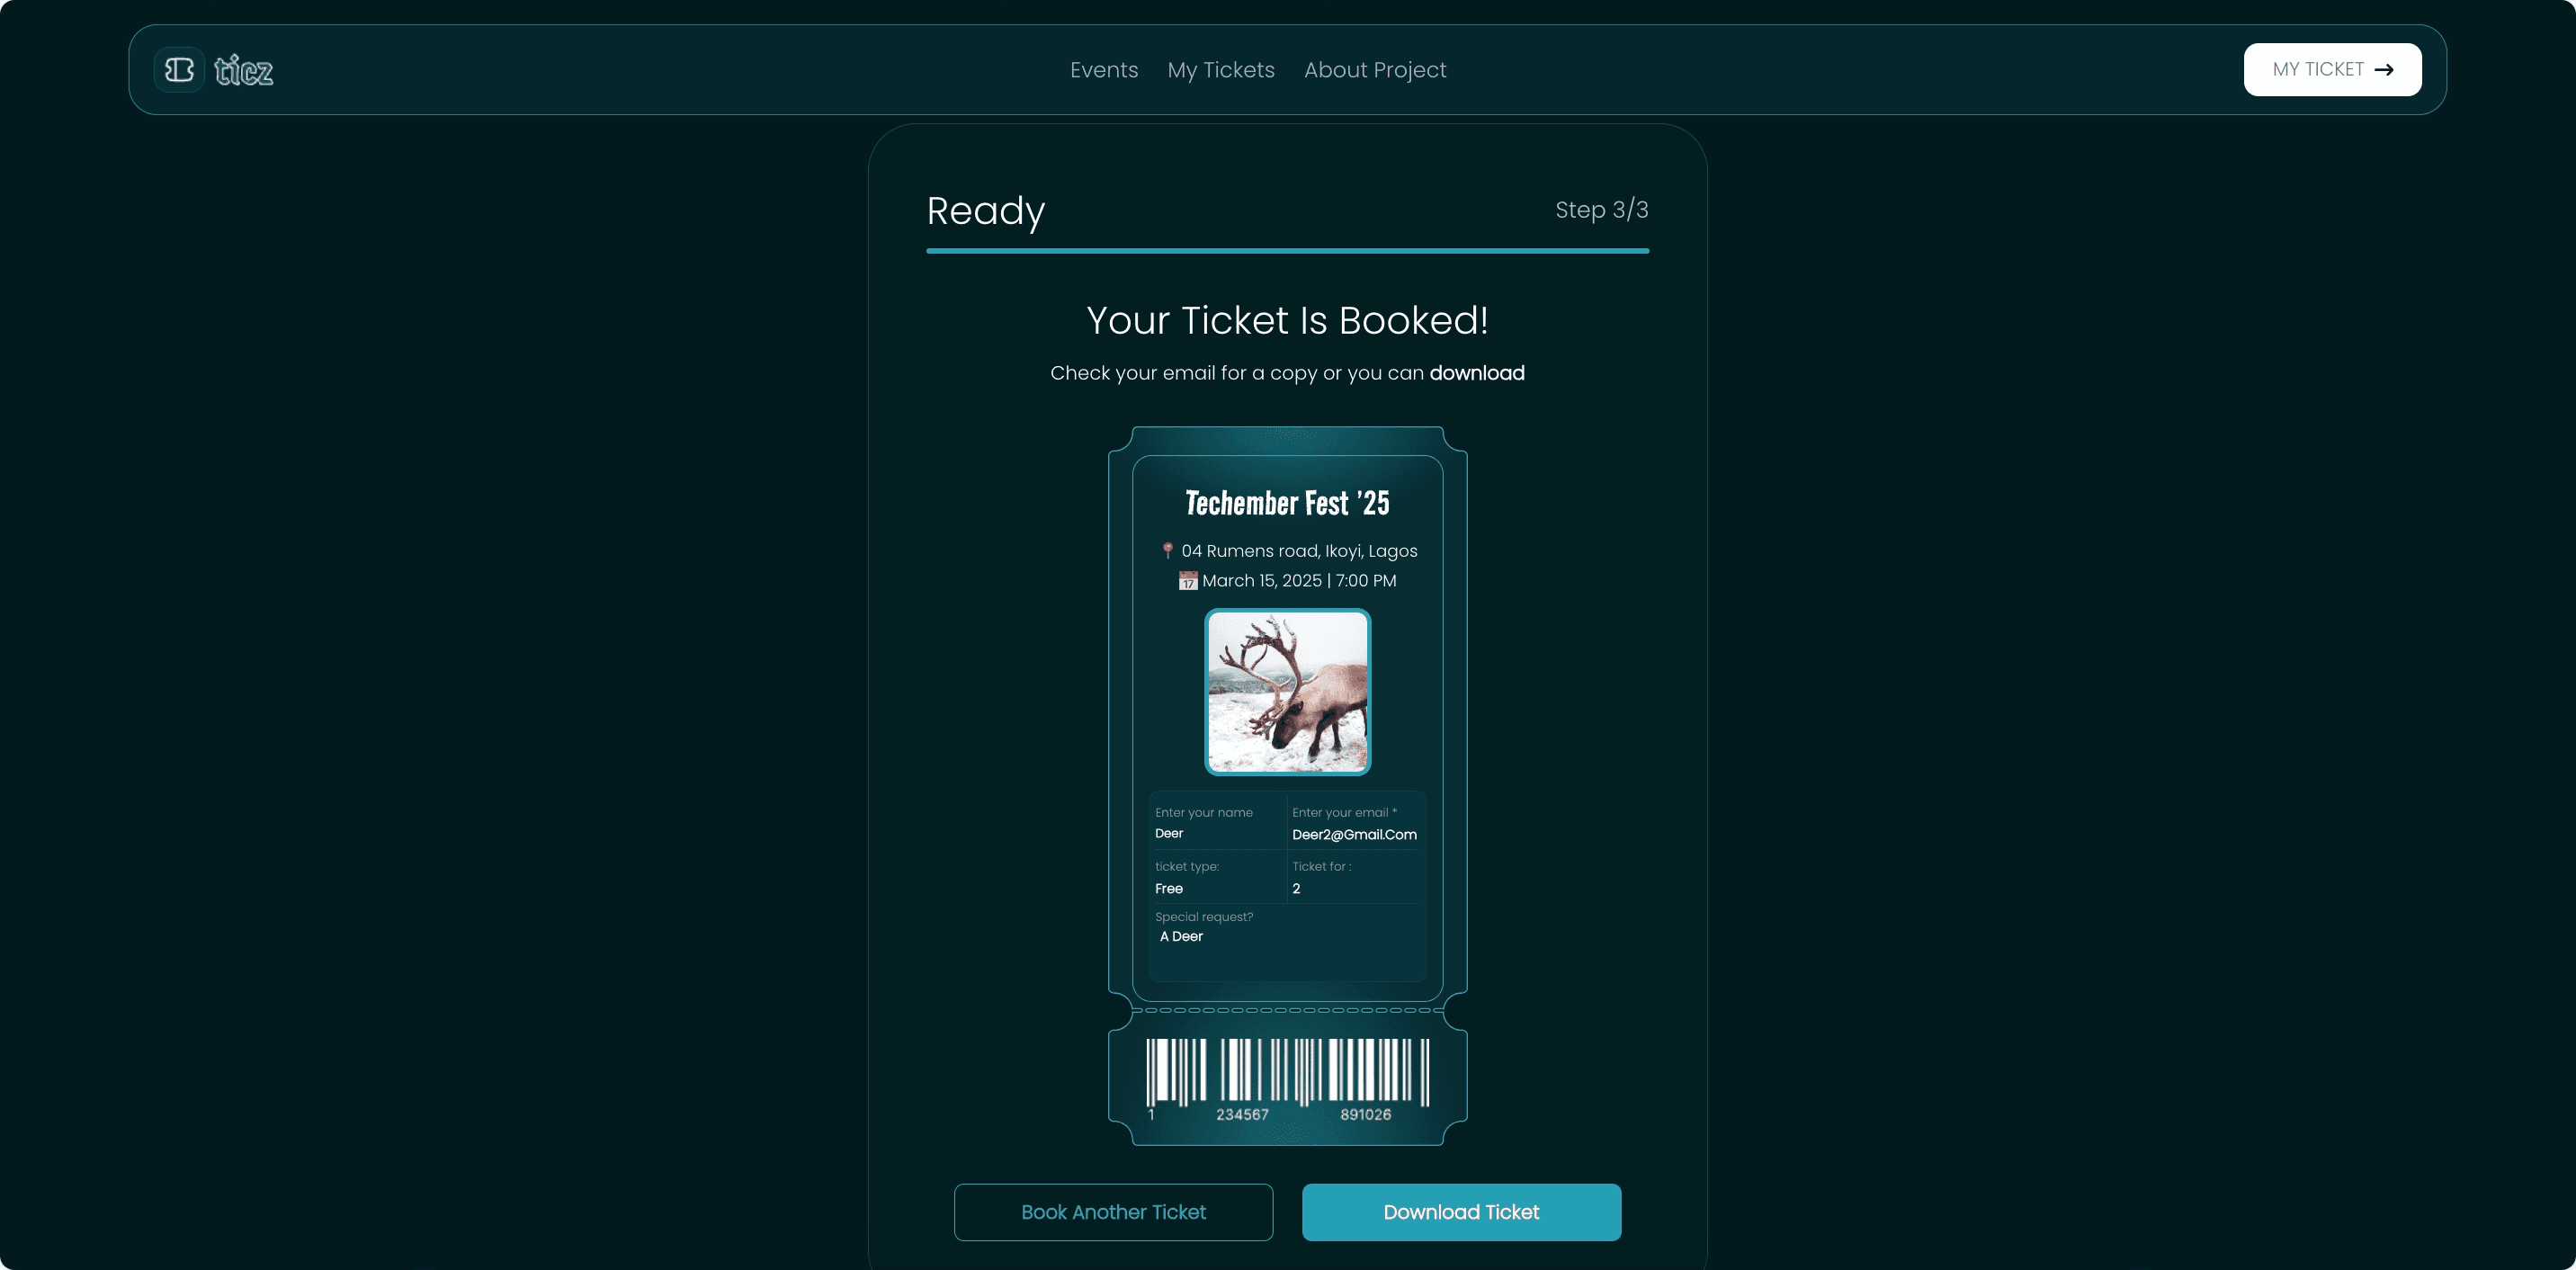Click the download link in subtitle
Image resolution: width=2576 pixels, height=1270 pixels.
[x=1477, y=373]
